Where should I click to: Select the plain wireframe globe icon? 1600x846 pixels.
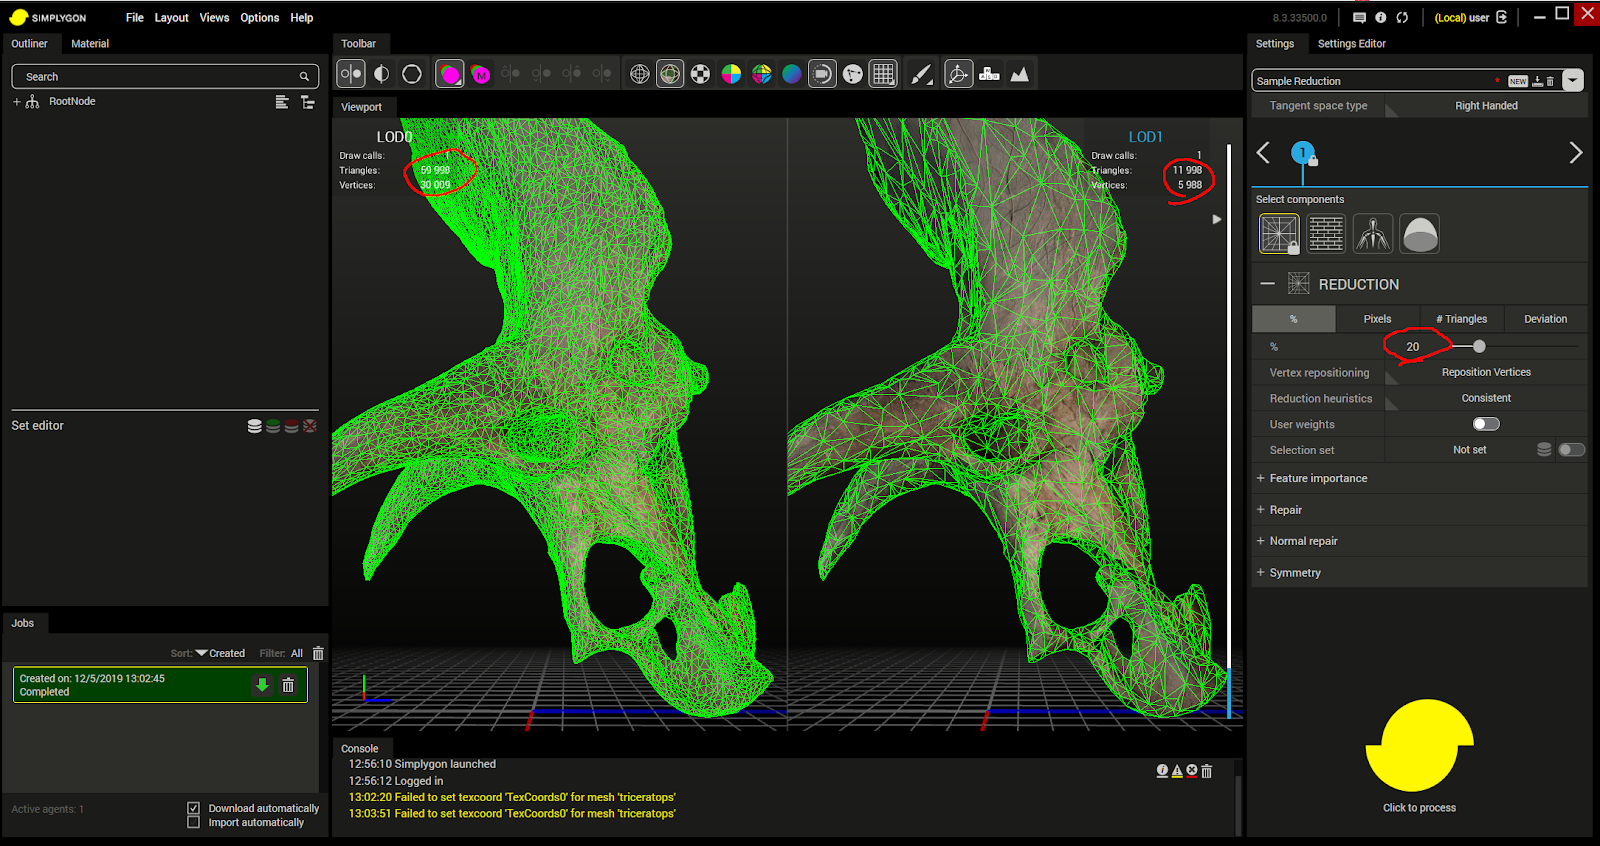tap(640, 74)
